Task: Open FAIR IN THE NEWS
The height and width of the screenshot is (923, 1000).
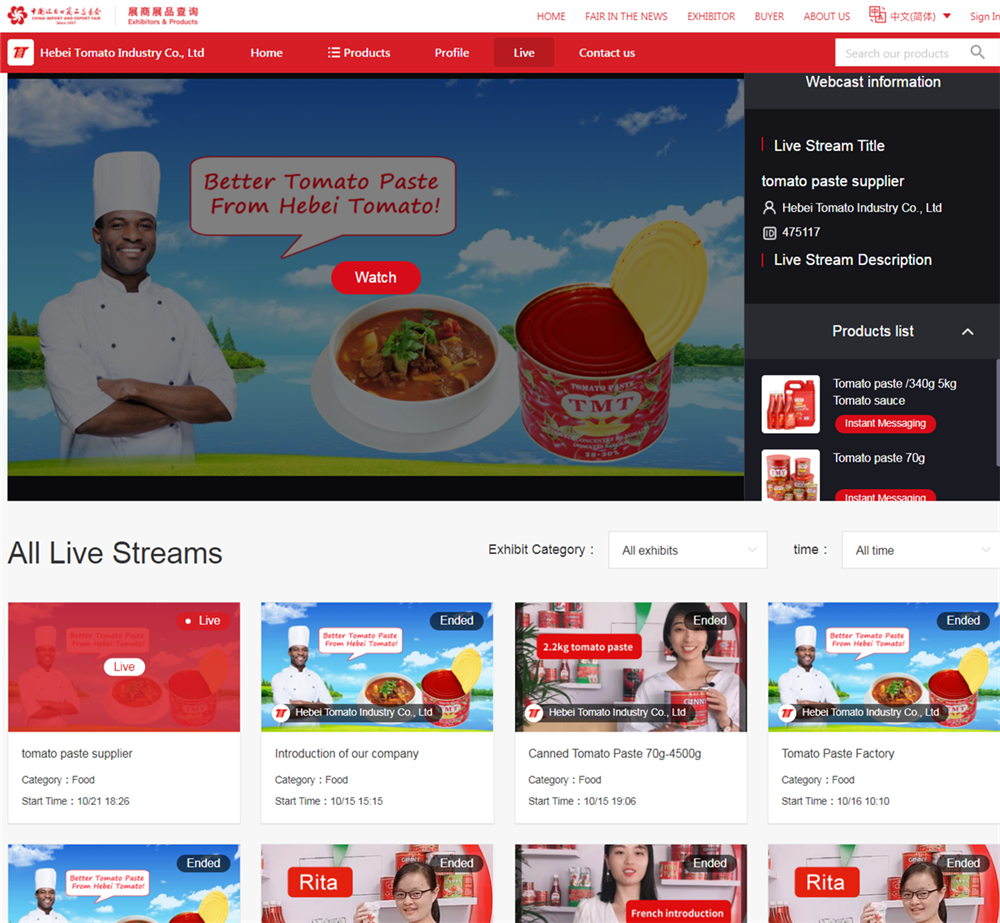Action: 626,17
